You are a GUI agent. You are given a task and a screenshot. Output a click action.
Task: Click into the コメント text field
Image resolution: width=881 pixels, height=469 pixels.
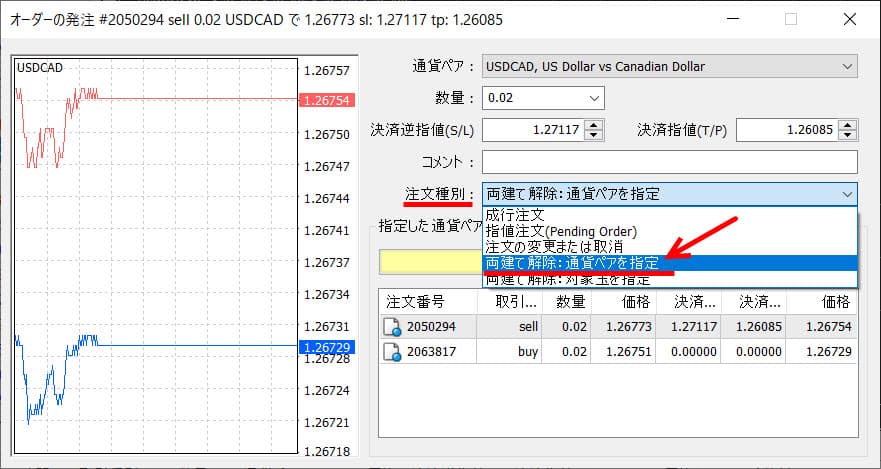tap(669, 162)
